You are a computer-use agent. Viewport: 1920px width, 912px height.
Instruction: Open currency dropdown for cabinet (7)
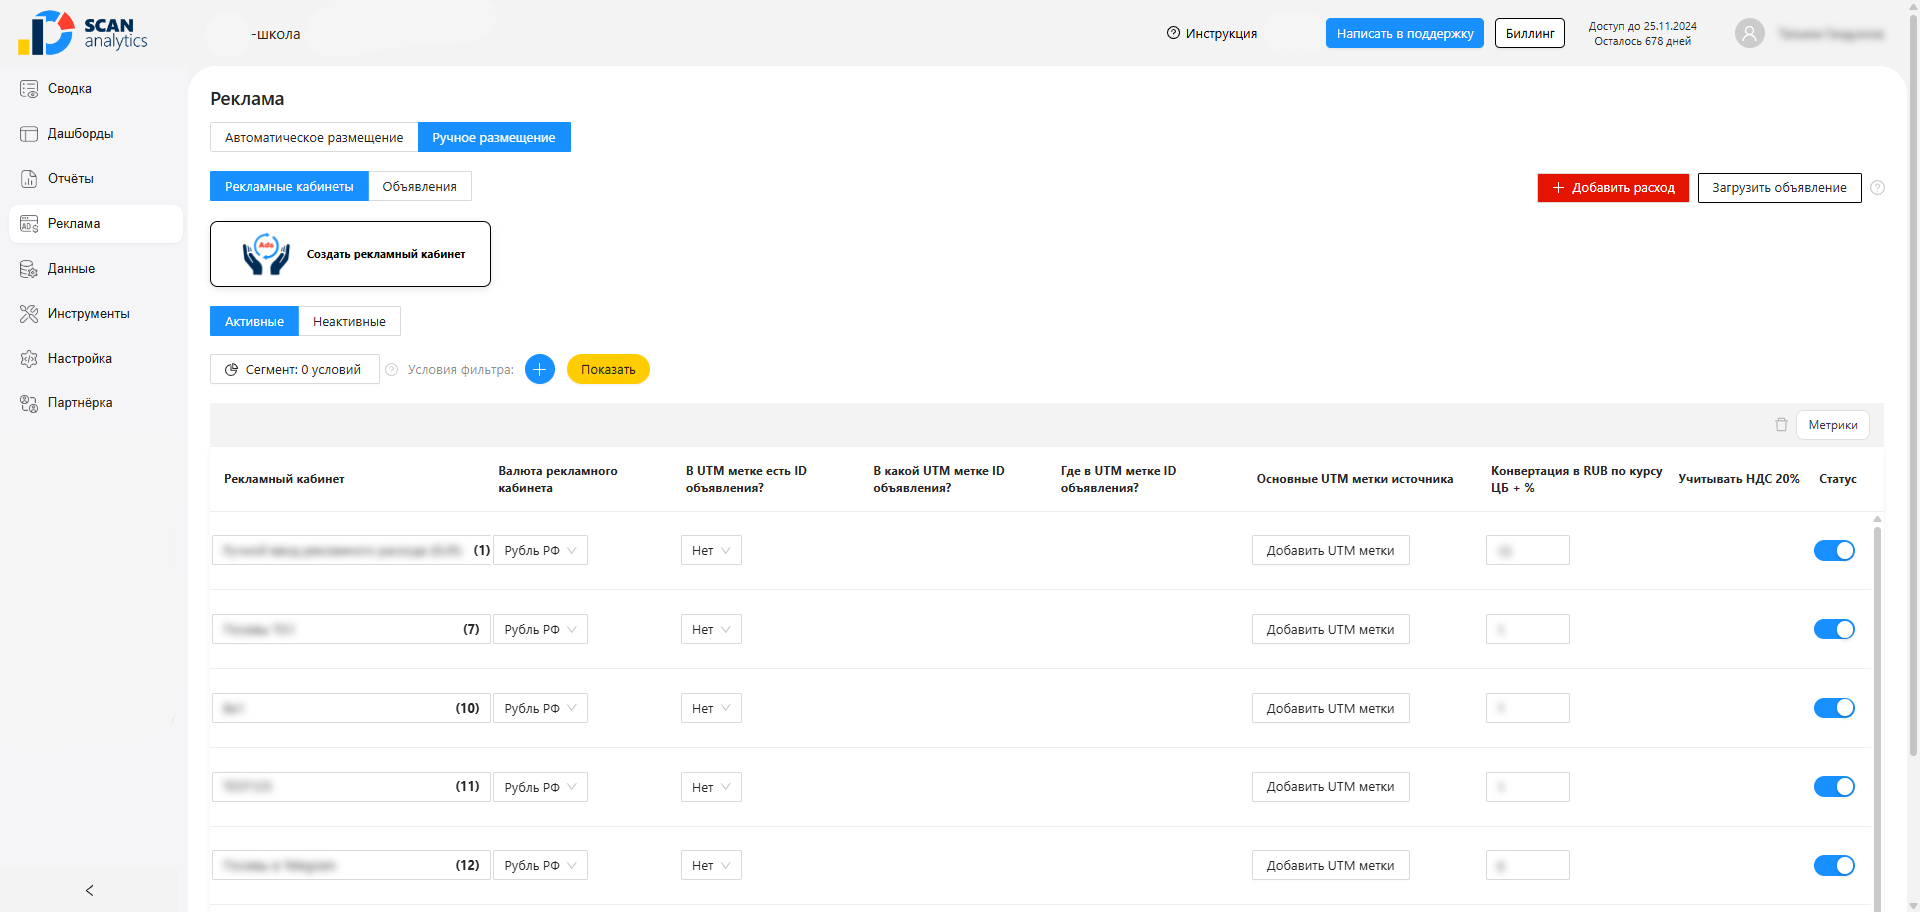tap(540, 629)
